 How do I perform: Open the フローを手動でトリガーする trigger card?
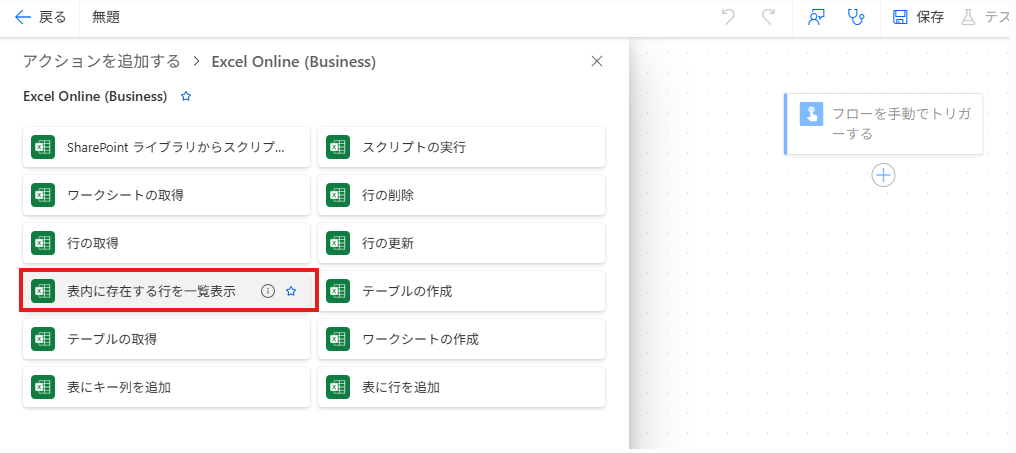point(883,124)
